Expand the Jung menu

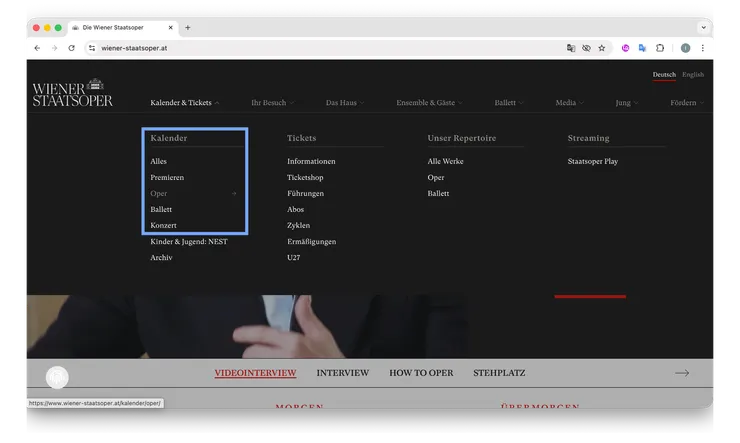point(627,103)
